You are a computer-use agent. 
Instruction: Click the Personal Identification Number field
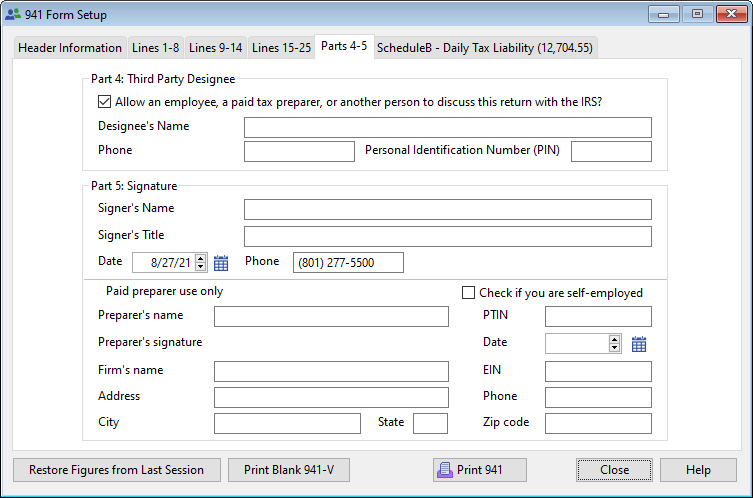pos(610,151)
